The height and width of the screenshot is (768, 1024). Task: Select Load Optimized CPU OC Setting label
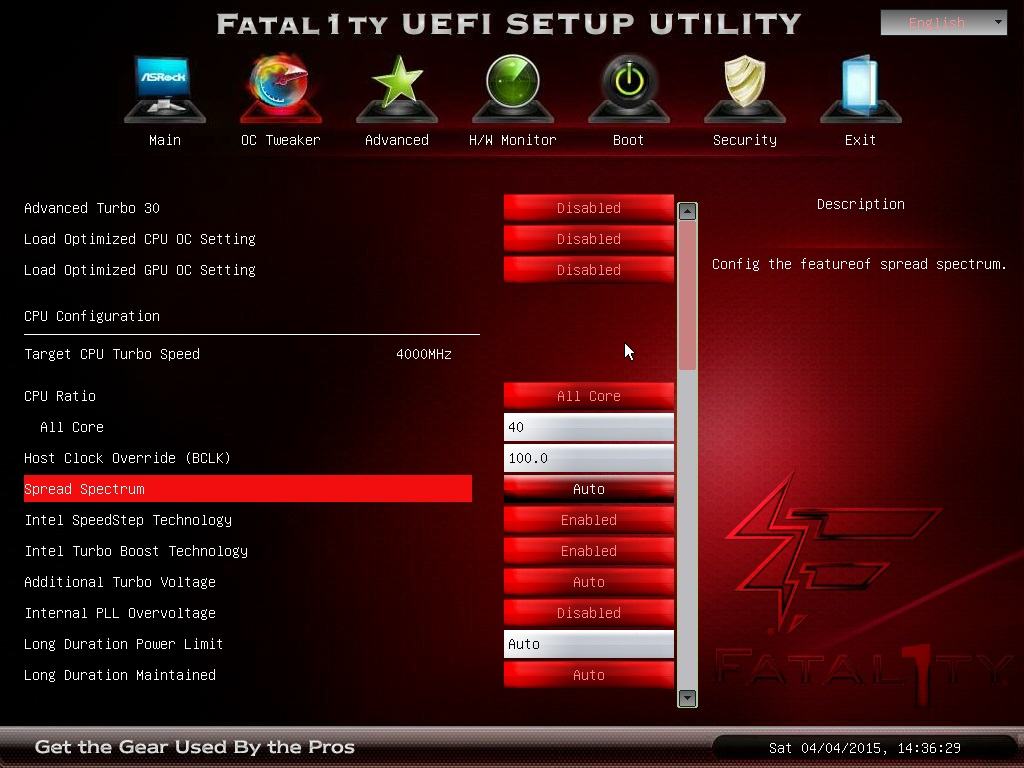click(140, 239)
